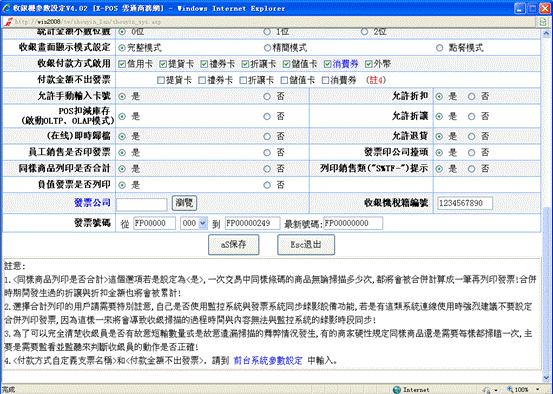
Task: Uncheck the 信用卡 payment method checkbox
Action: click(x=122, y=64)
